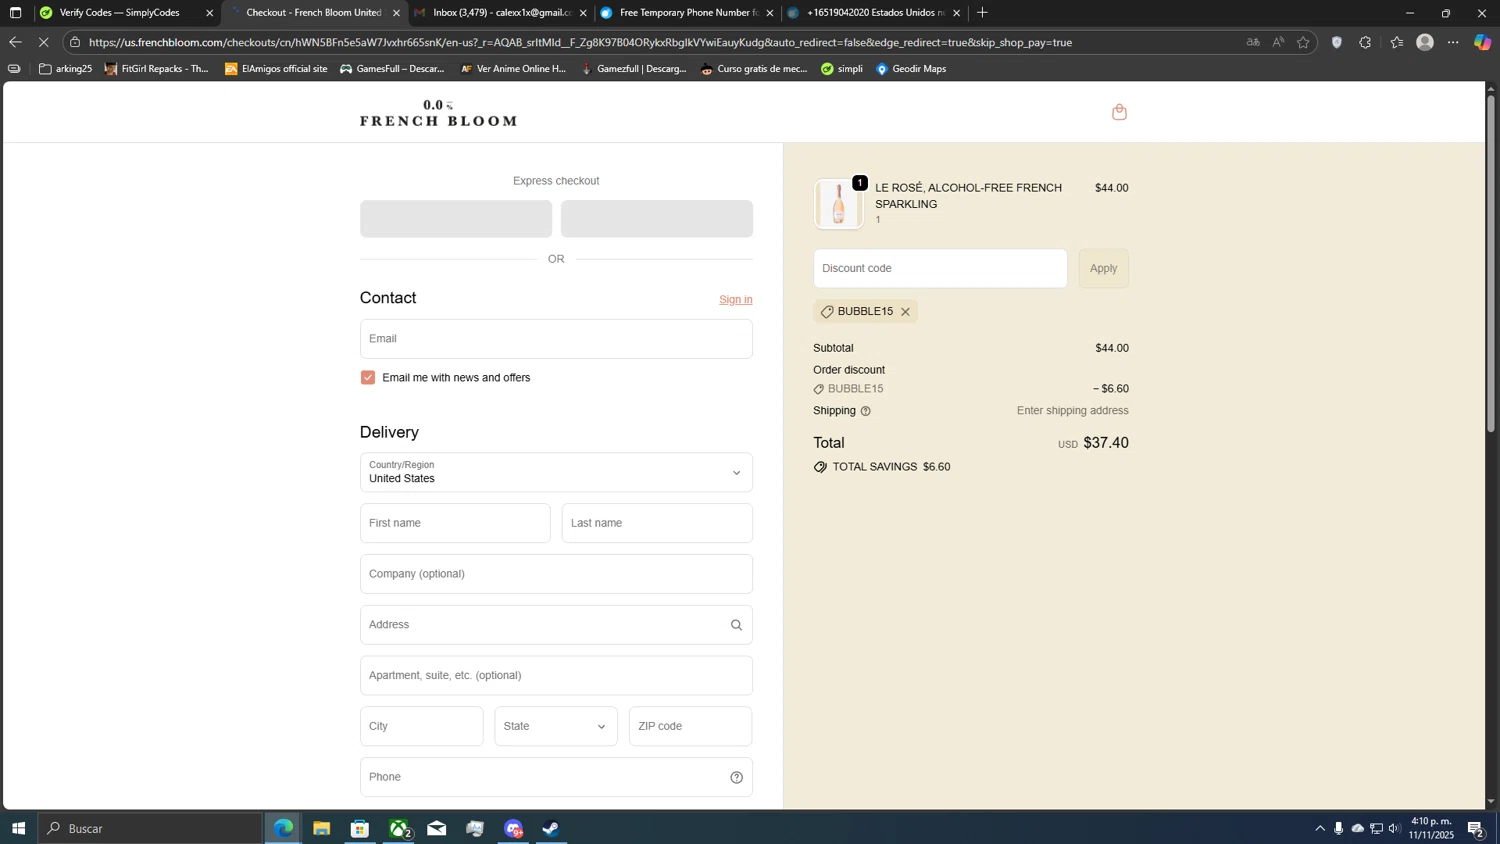Close the Checkout - French Bloom tab
This screenshot has width=1500, height=844.
396,13
